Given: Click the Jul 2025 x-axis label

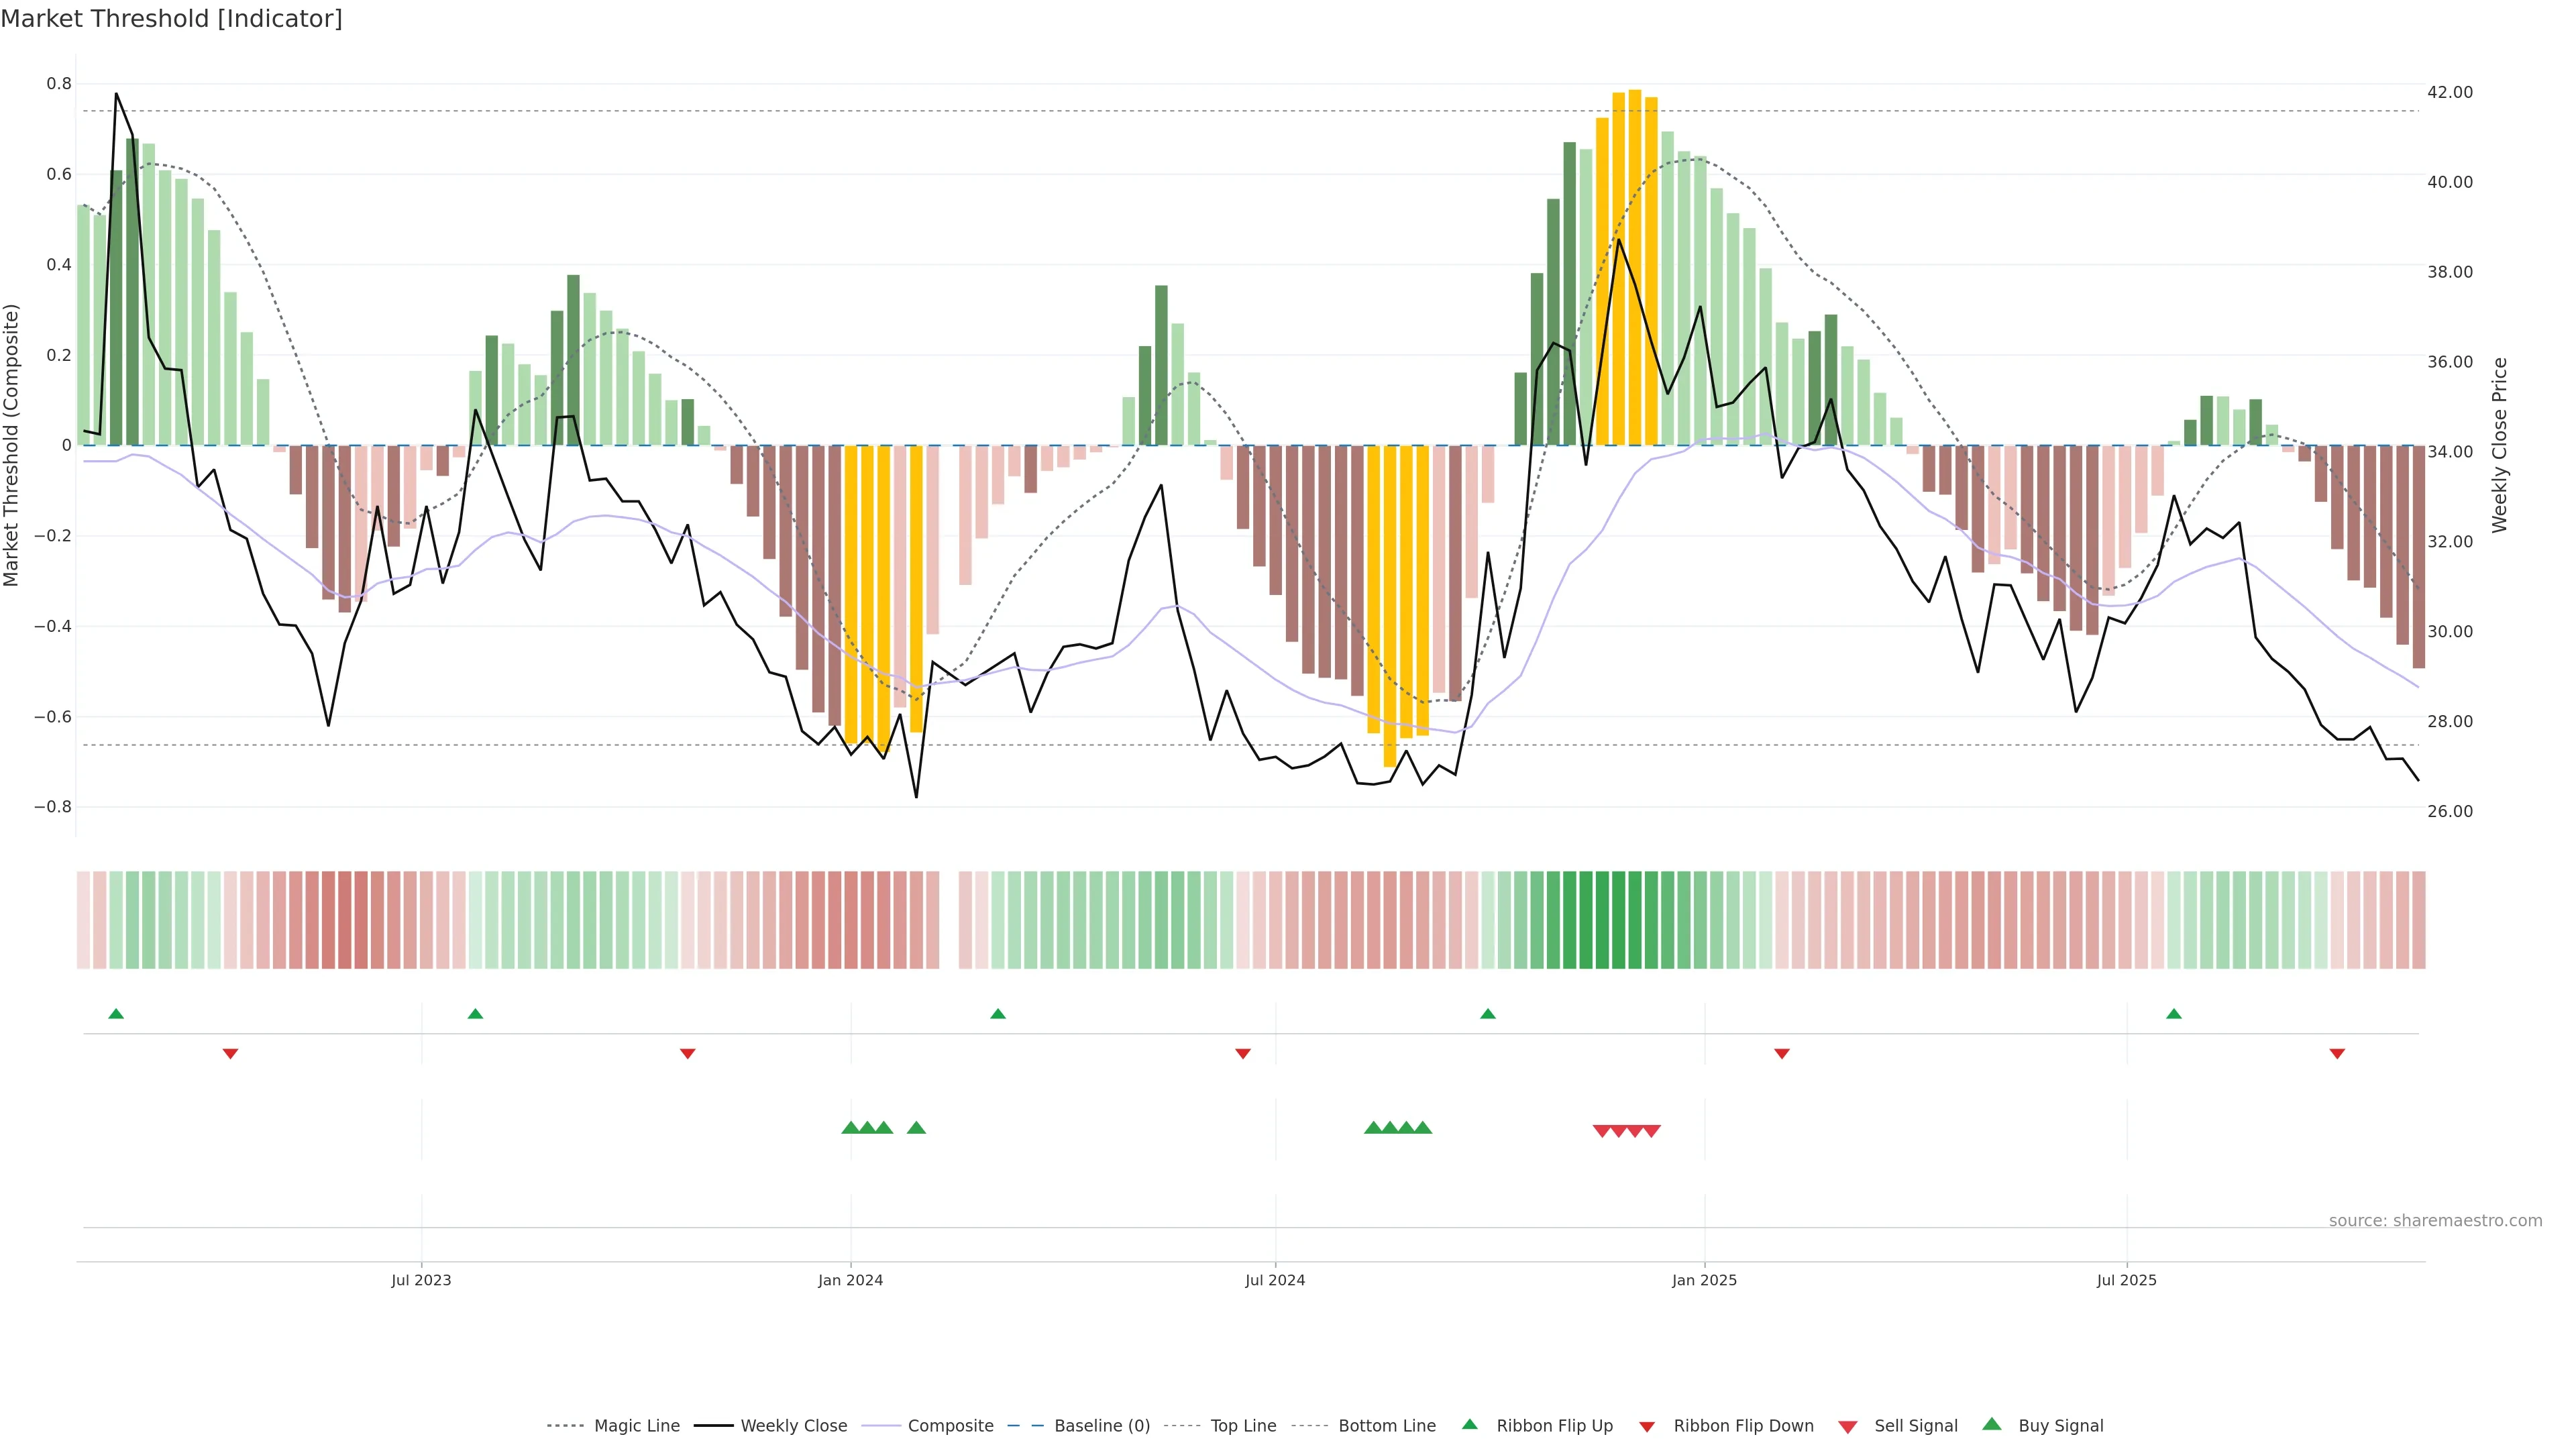Looking at the screenshot, I should click(x=2126, y=1280).
